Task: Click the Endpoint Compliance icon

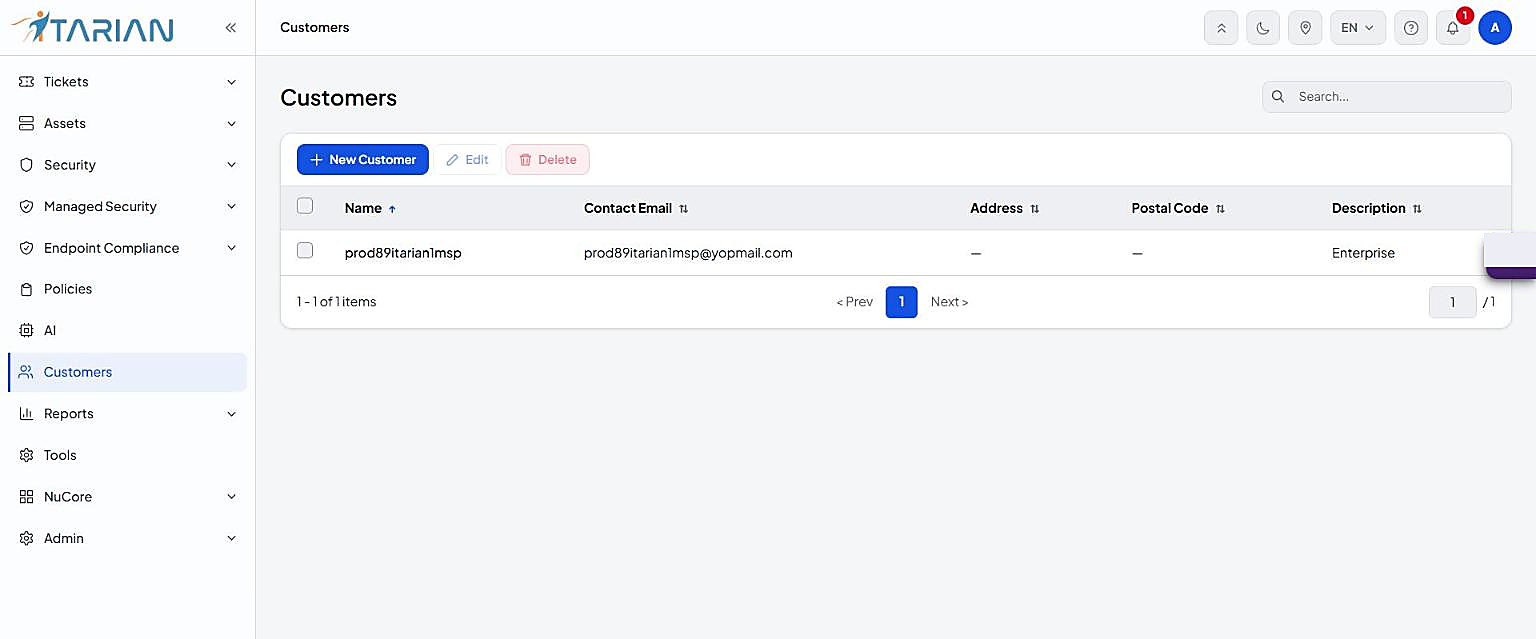Action: (27, 248)
